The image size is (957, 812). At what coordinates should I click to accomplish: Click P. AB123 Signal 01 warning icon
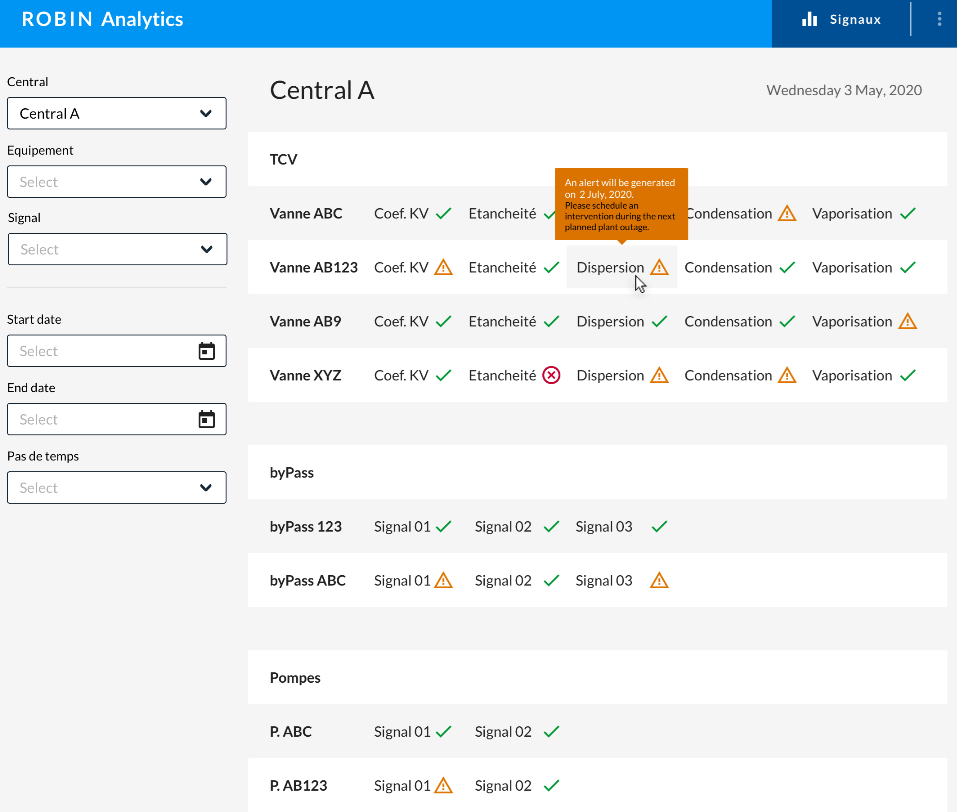444,786
